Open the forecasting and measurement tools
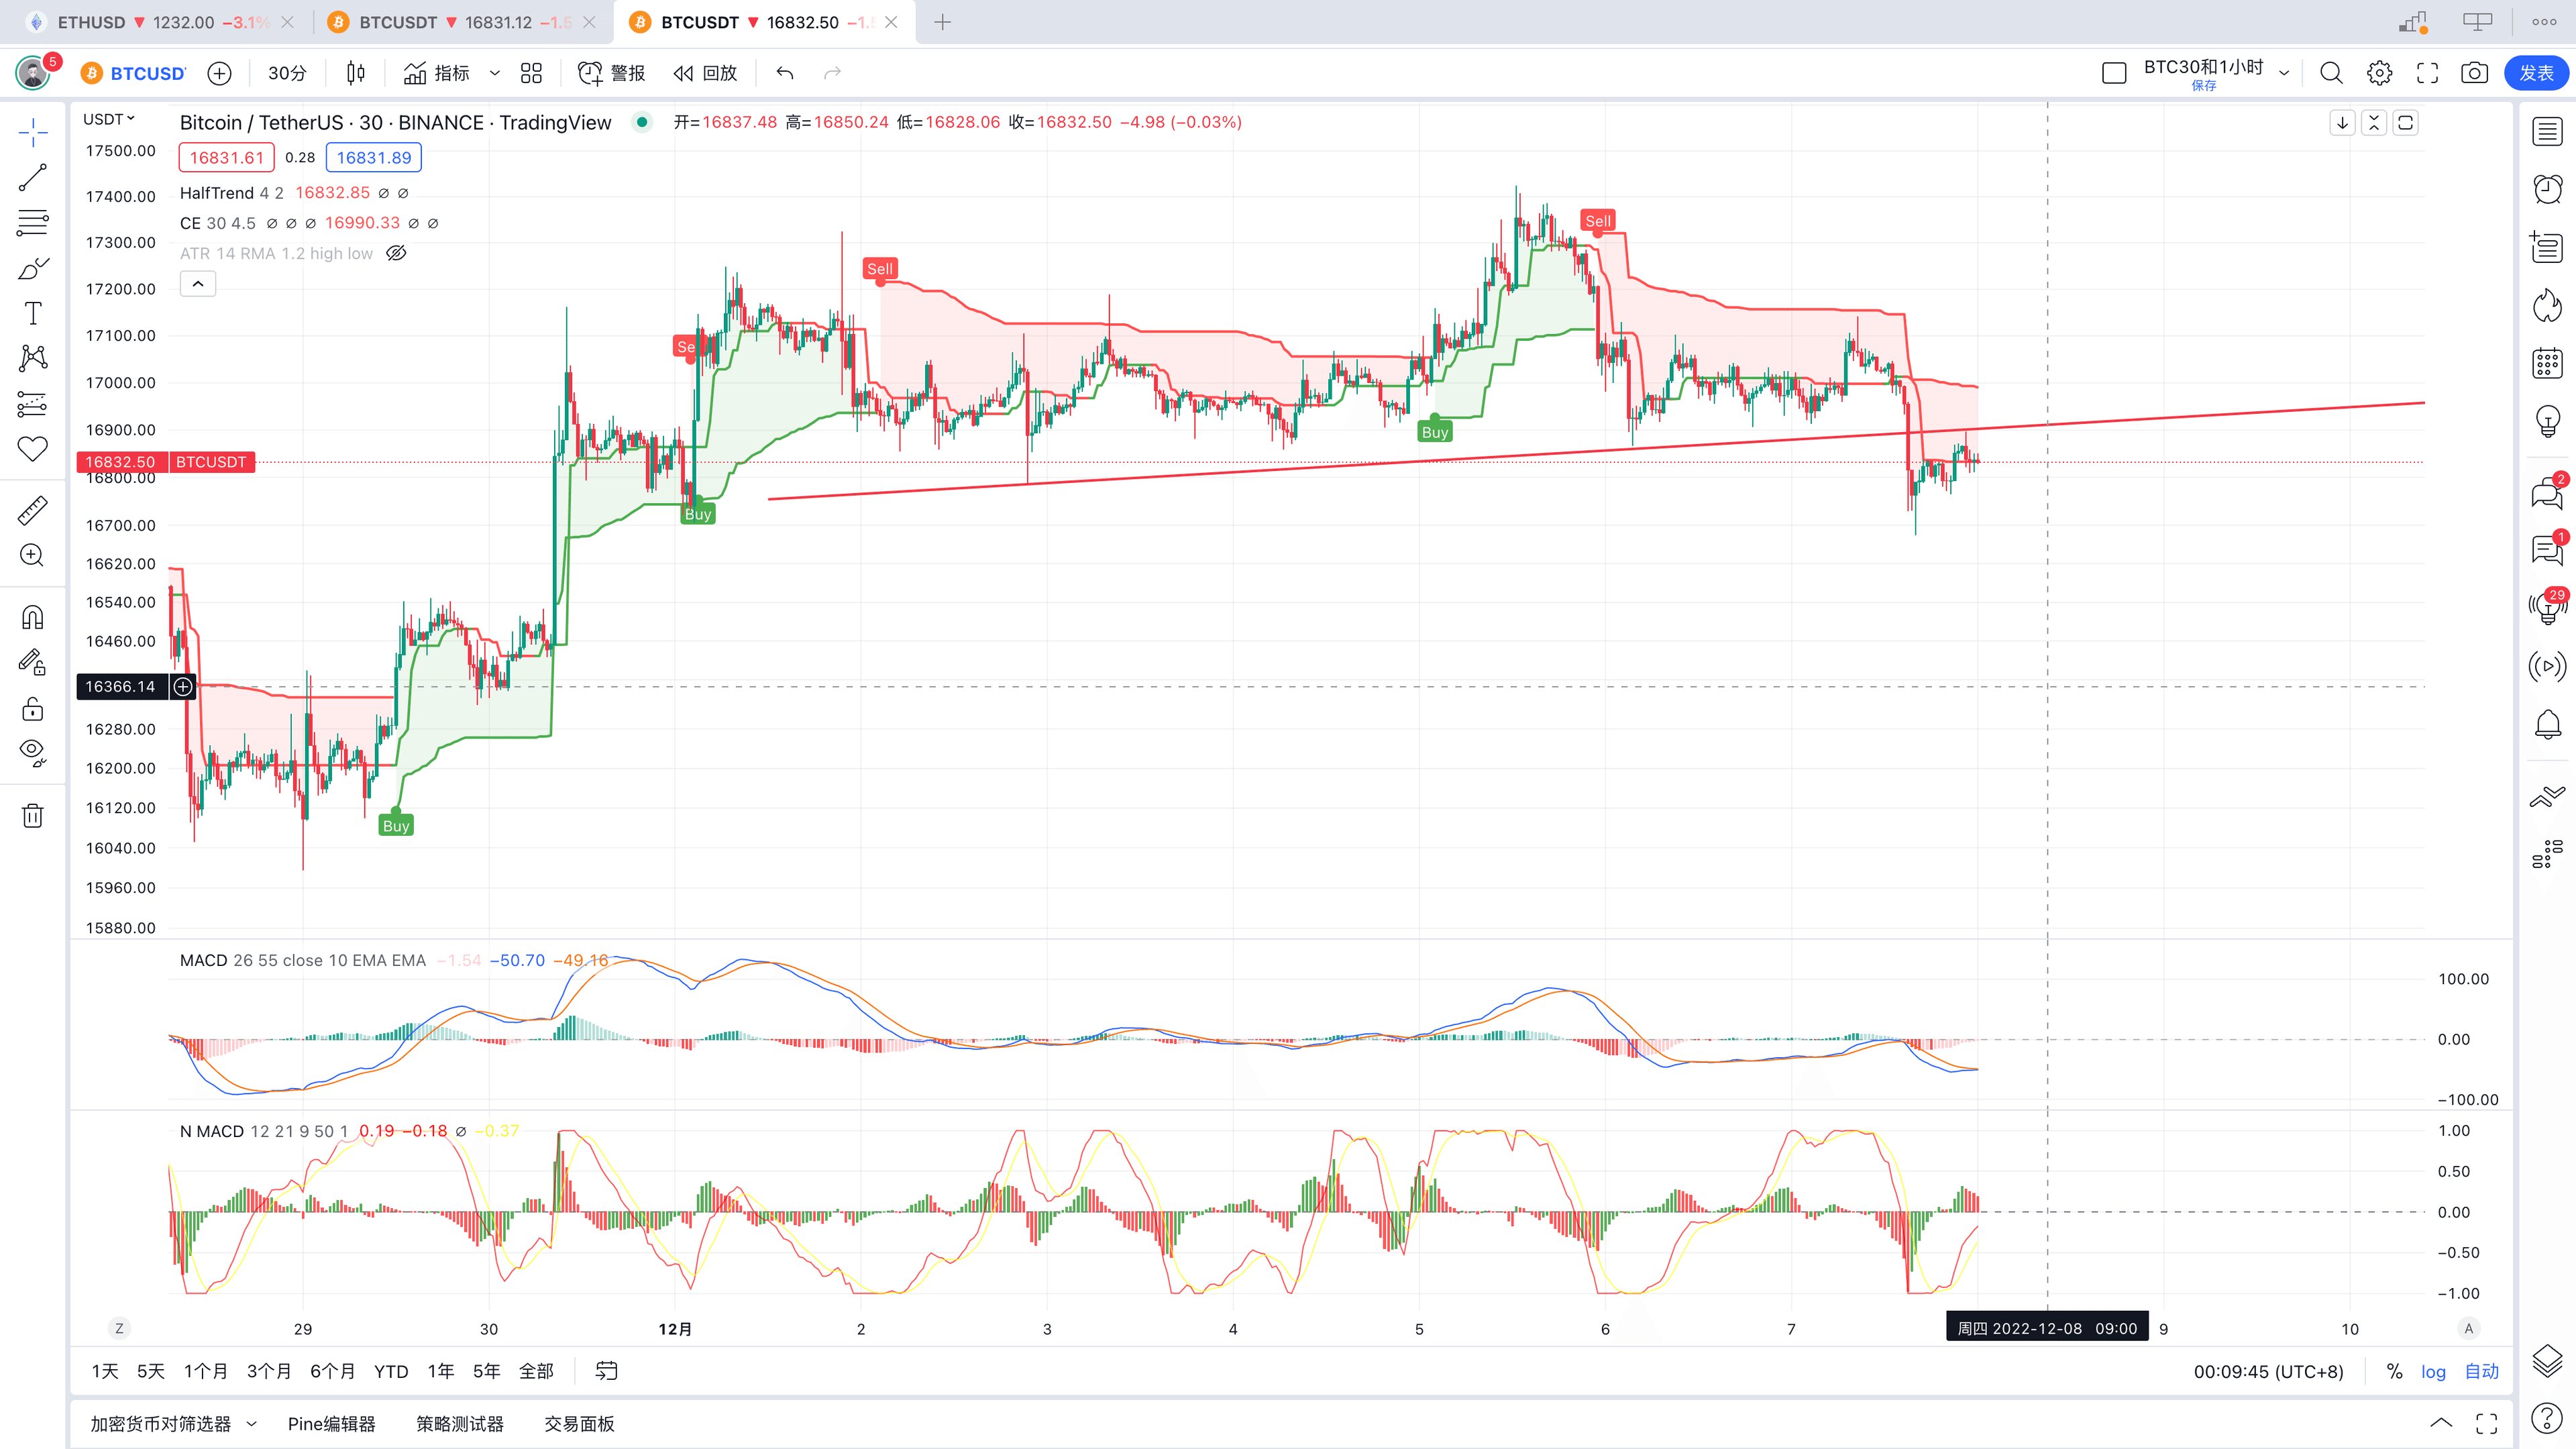This screenshot has height=1449, width=2576. [33, 404]
